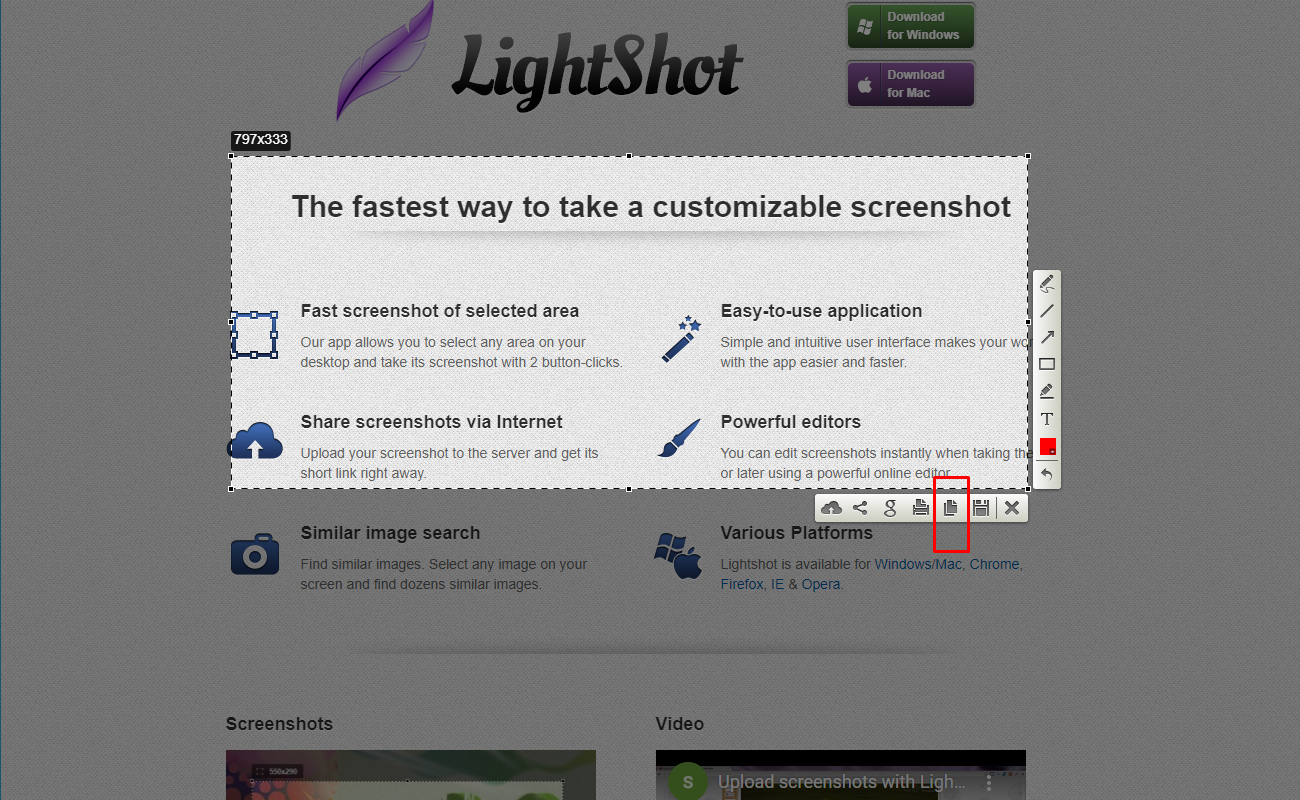Image resolution: width=1300 pixels, height=800 pixels.
Task: Open the Chrome platform link
Action: tap(994, 564)
